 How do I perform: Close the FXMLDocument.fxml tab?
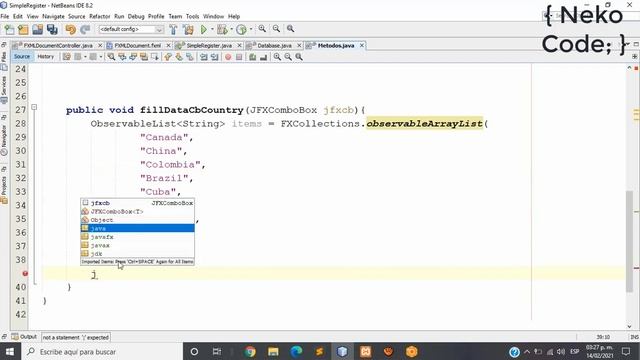click(168, 45)
